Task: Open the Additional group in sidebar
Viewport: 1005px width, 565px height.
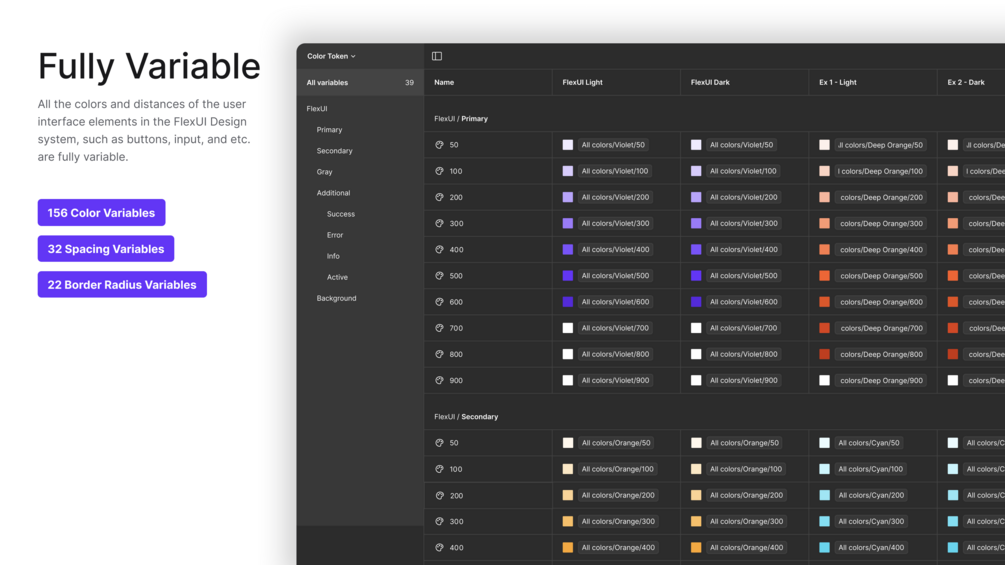Action: coord(333,193)
